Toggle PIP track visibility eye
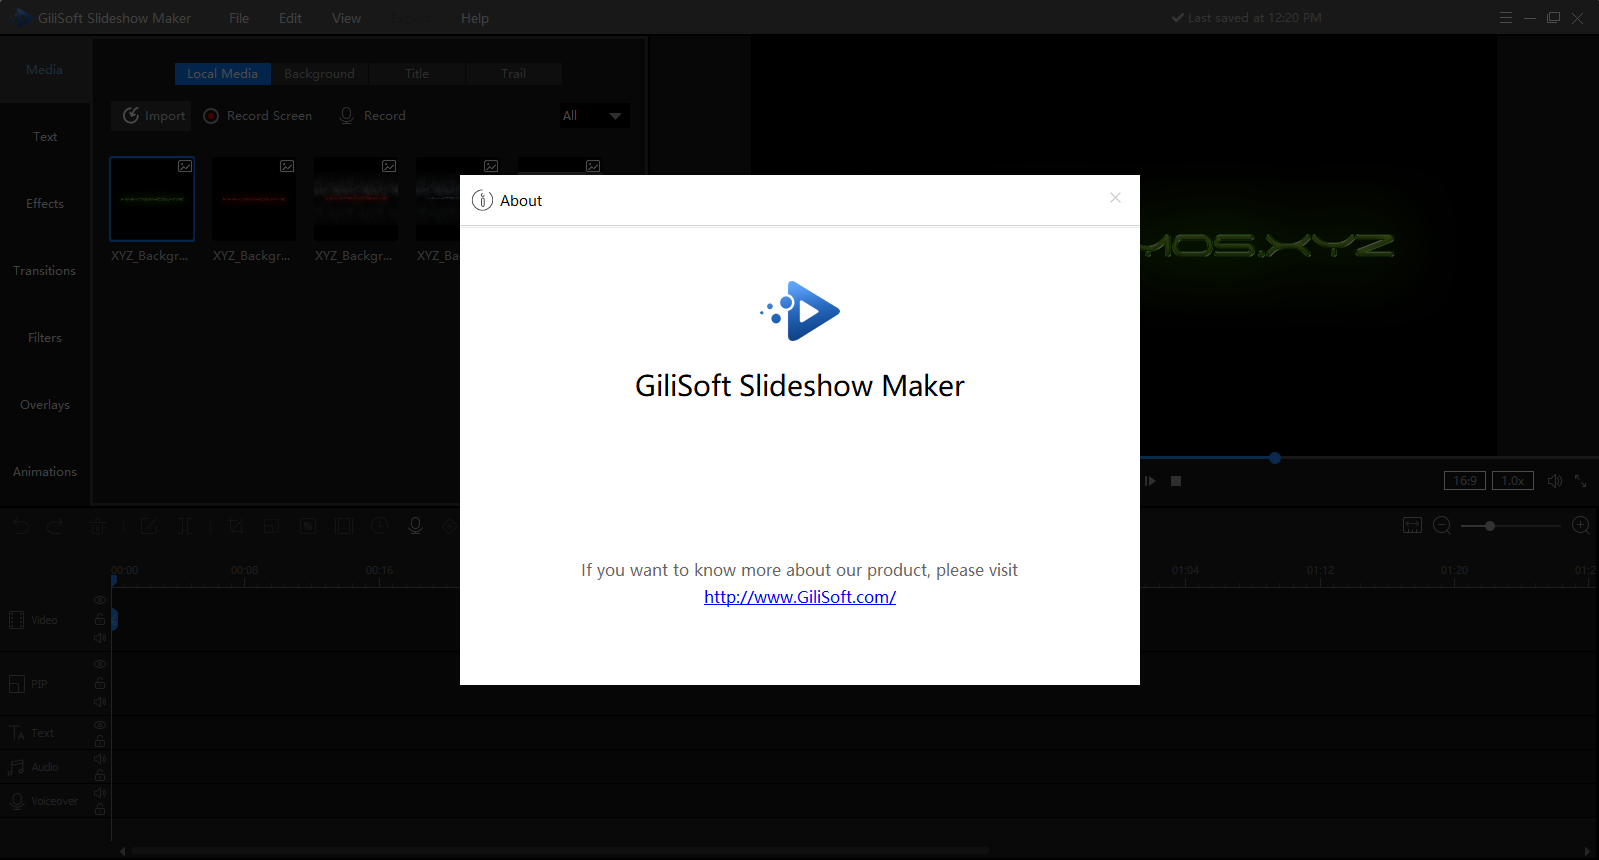Viewport: 1599px width, 860px height. point(100,664)
